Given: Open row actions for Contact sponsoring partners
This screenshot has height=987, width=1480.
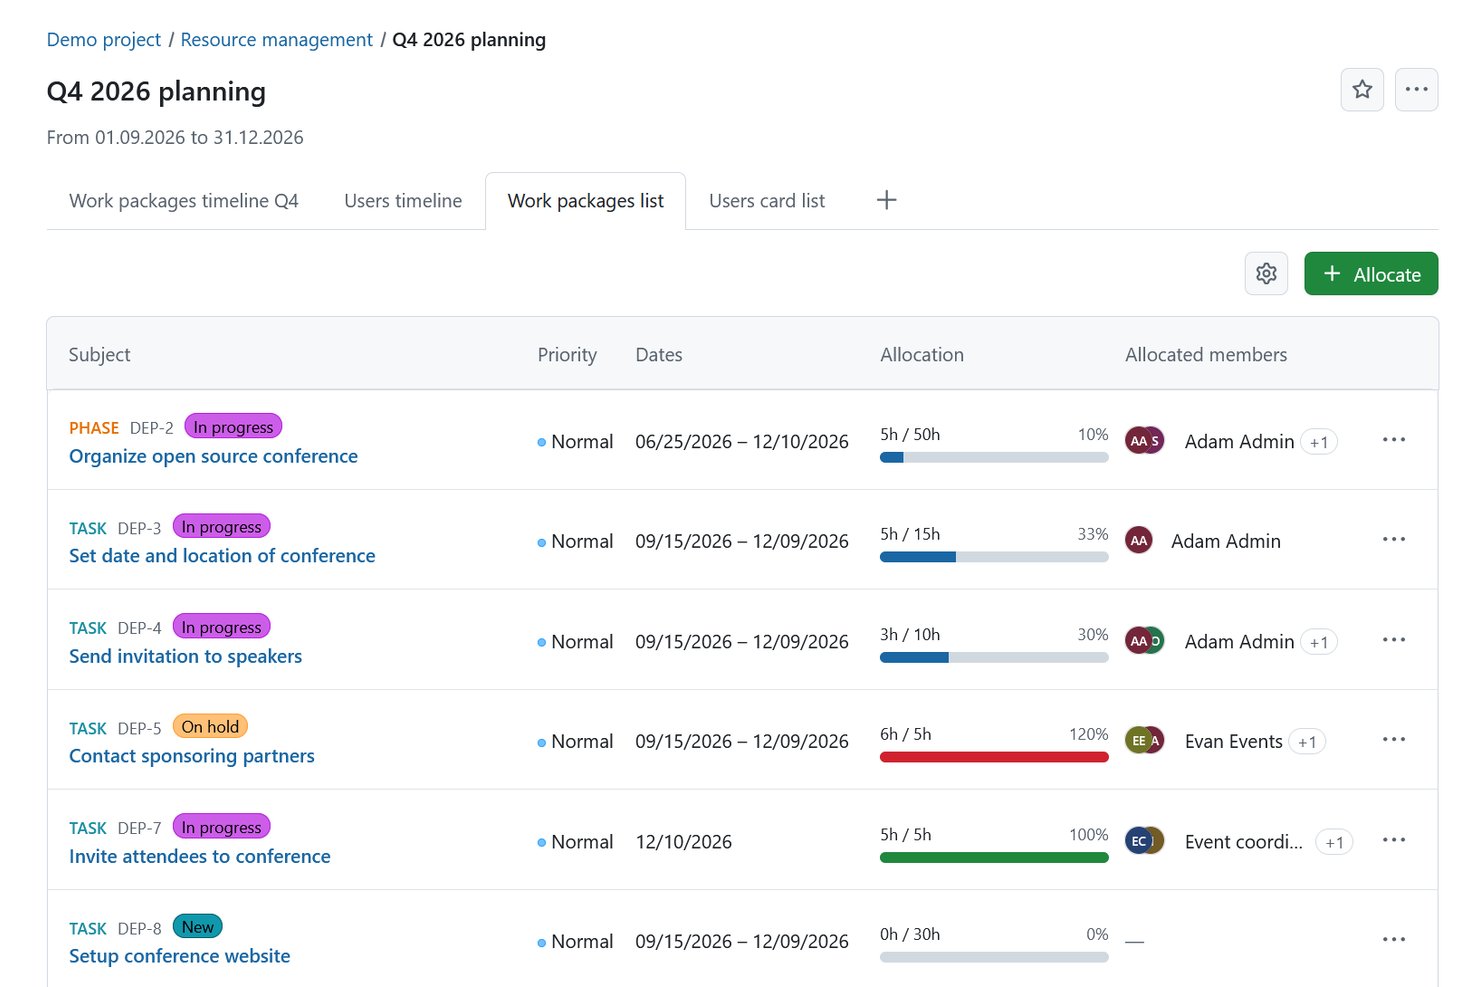Looking at the screenshot, I should pos(1394,740).
